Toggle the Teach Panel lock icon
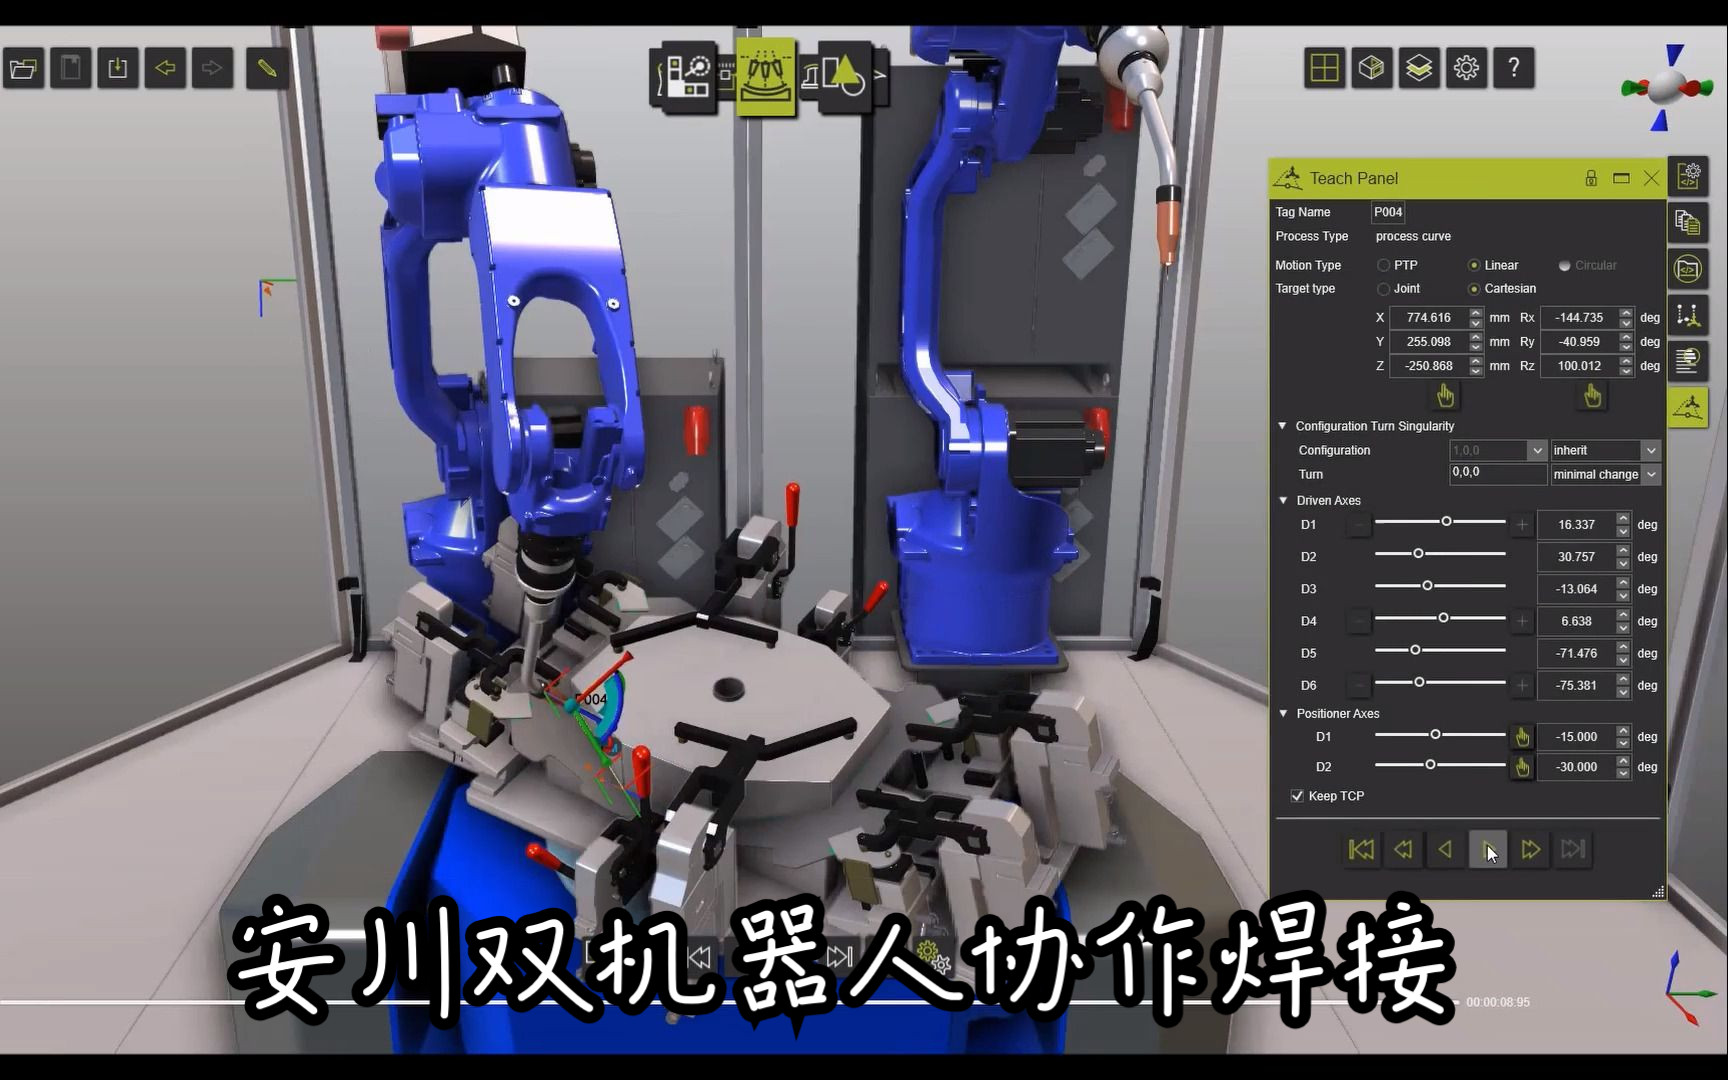This screenshot has width=1728, height=1080. (x=1591, y=178)
